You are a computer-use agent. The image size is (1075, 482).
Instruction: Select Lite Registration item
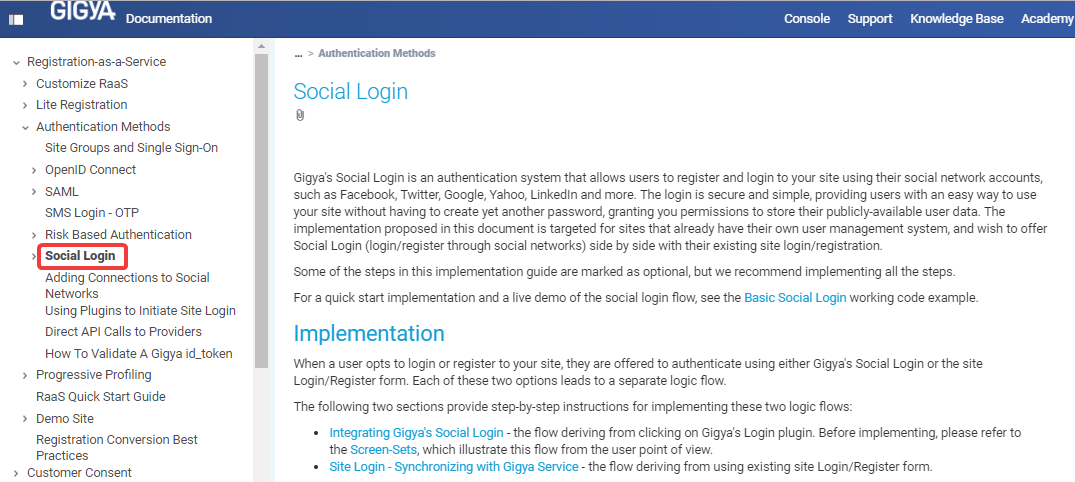(x=82, y=104)
